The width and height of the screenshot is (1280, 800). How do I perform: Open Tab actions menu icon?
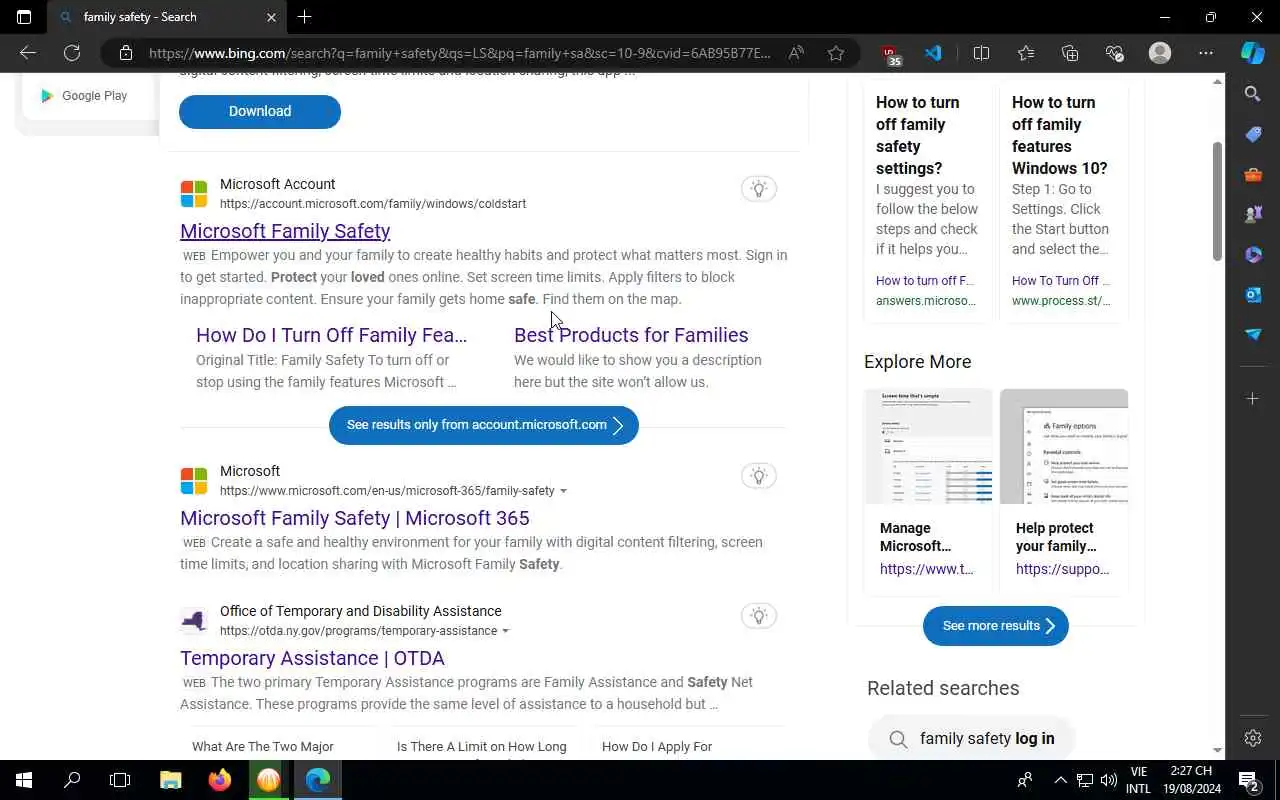(x=24, y=17)
